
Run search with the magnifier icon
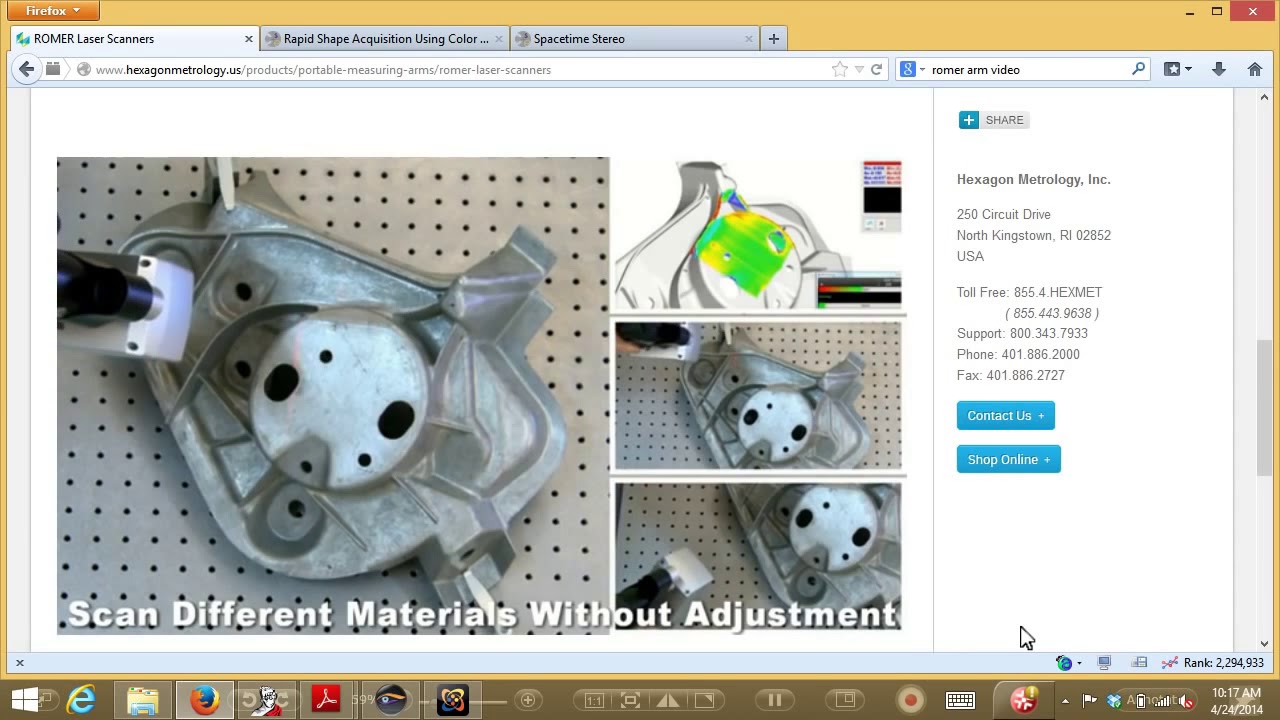point(1138,69)
